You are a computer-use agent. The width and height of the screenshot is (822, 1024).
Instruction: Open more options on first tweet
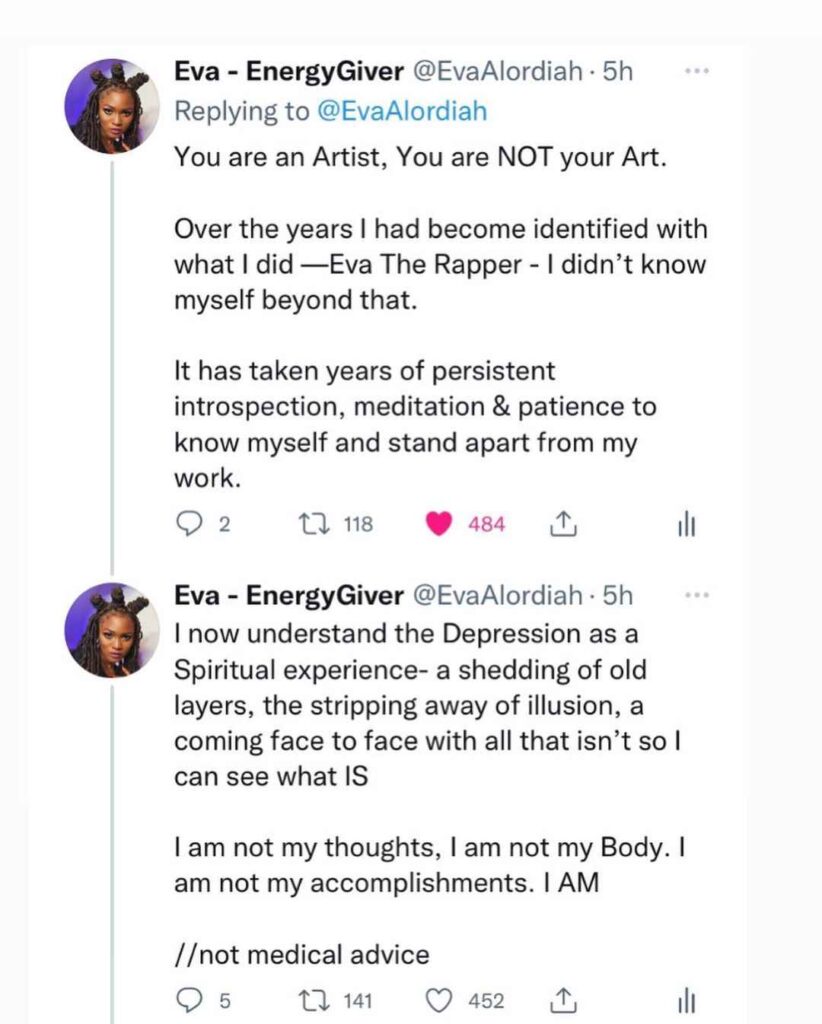[x=696, y=72]
